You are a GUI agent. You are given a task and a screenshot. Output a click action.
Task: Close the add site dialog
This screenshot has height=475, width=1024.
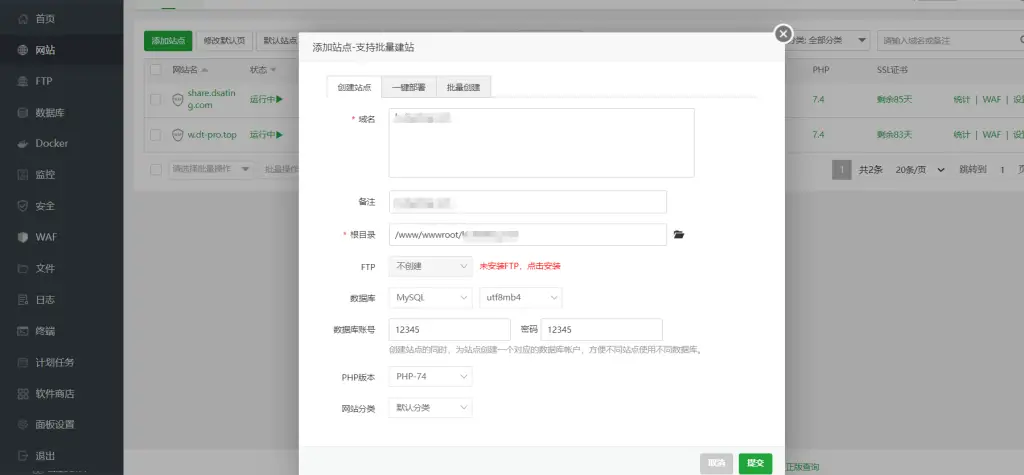tap(784, 33)
